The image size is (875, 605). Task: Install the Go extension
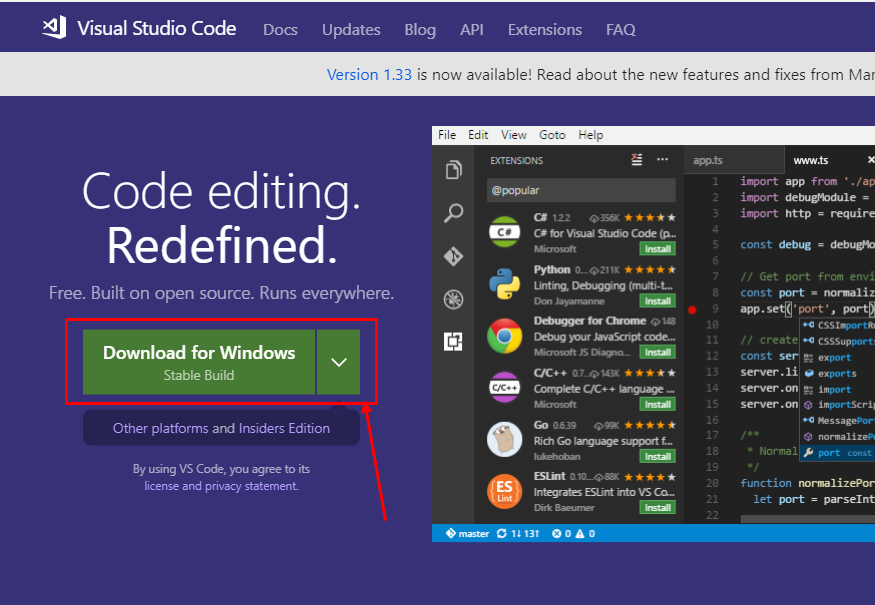(x=657, y=456)
